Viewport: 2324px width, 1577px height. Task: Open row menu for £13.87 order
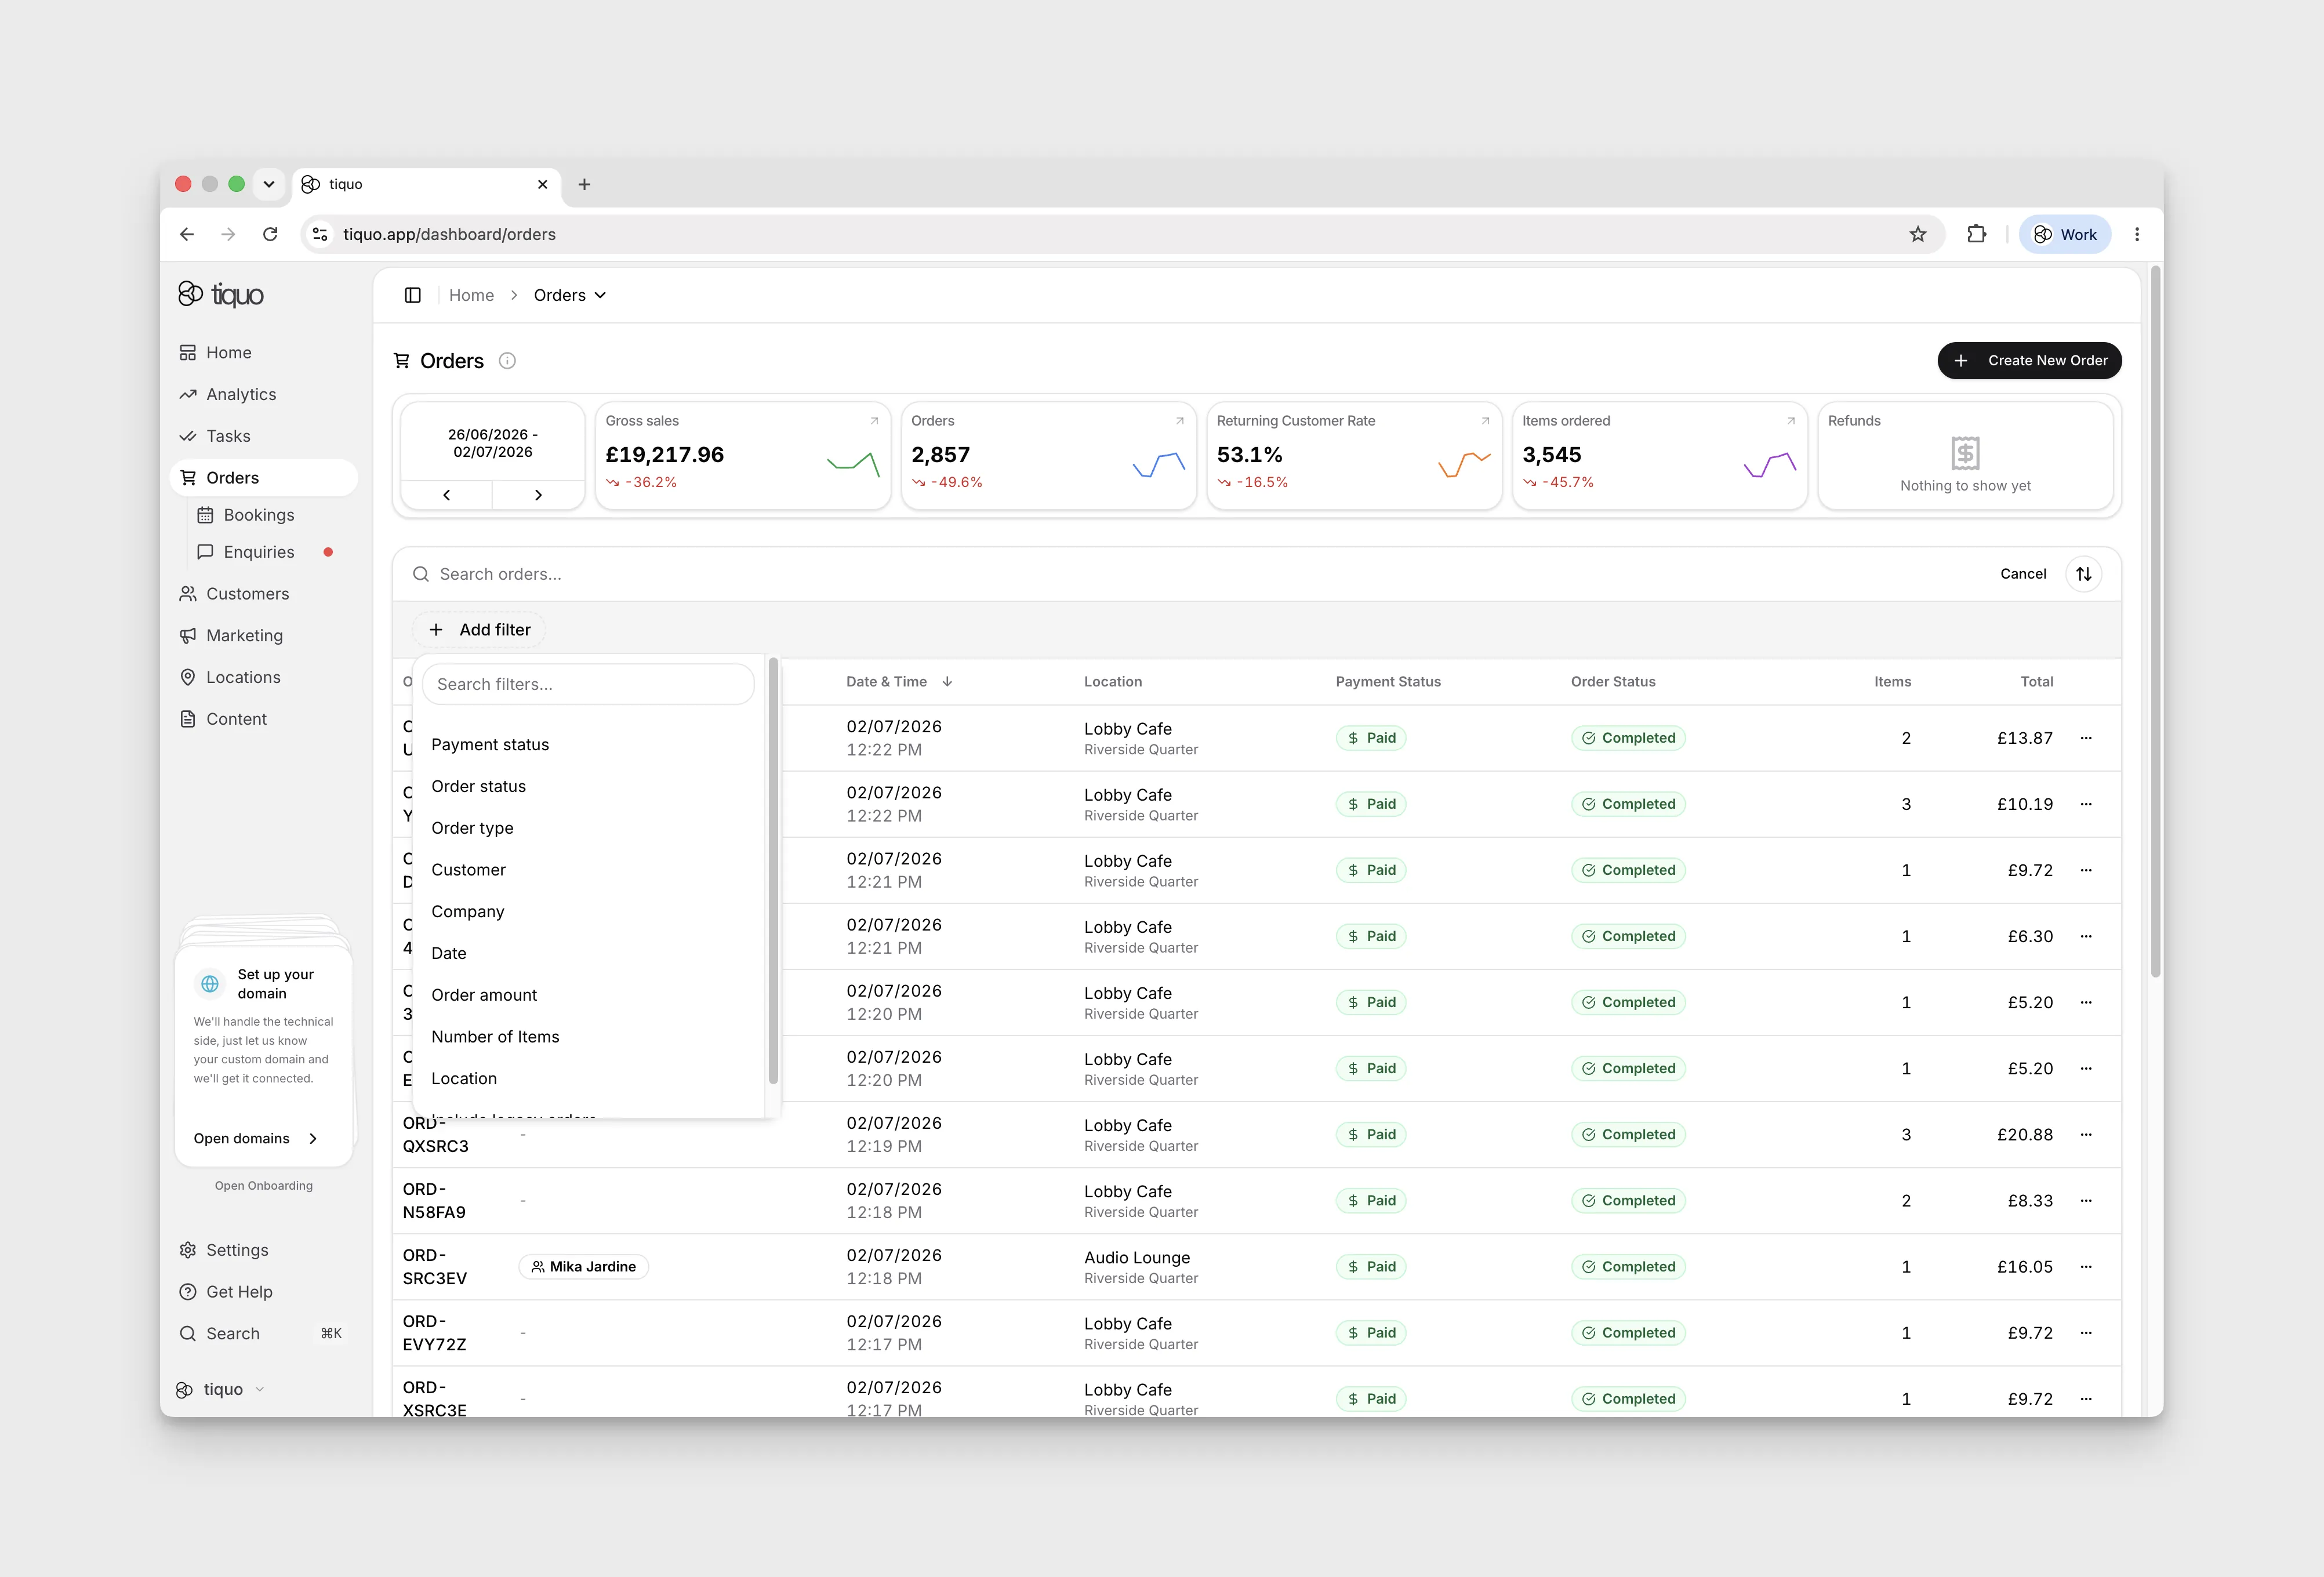pos(2086,738)
